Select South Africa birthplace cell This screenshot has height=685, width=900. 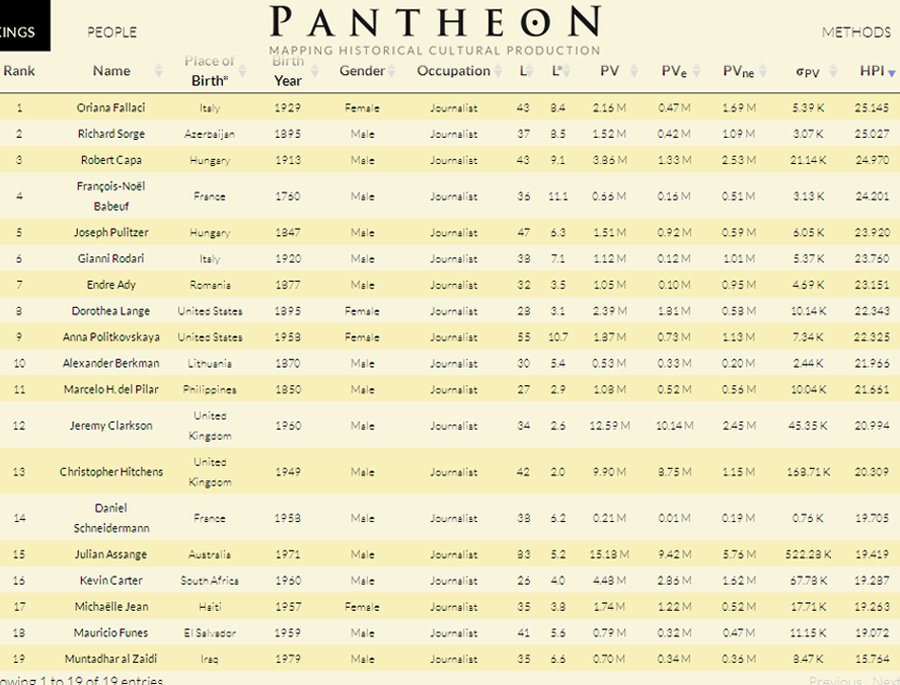click(x=210, y=580)
